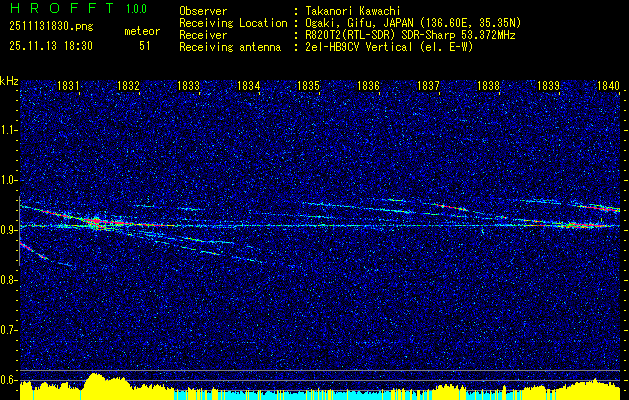The image size is (629, 400).
Task: Click the 1836 time axis marker
Action: pos(368,86)
